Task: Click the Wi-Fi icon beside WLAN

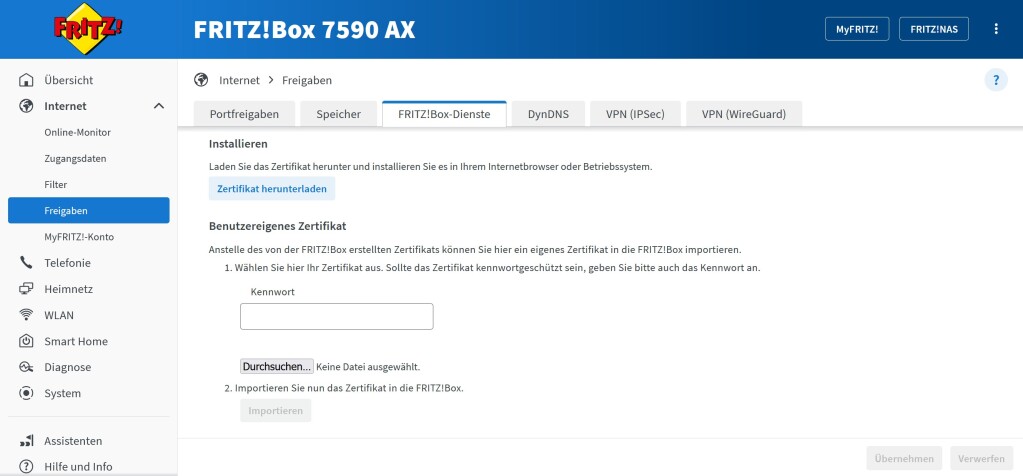Action: pyautogui.click(x=26, y=315)
